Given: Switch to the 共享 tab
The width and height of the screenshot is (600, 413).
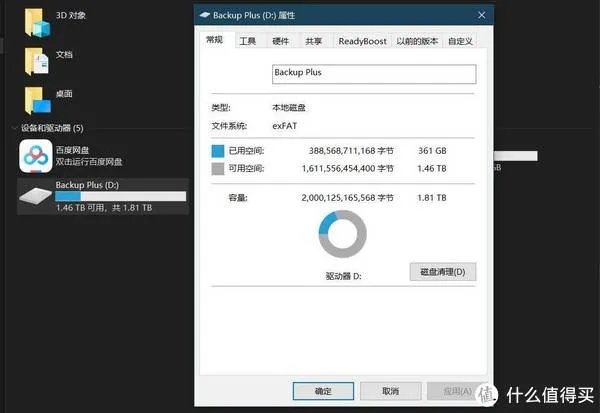Looking at the screenshot, I should point(313,41).
